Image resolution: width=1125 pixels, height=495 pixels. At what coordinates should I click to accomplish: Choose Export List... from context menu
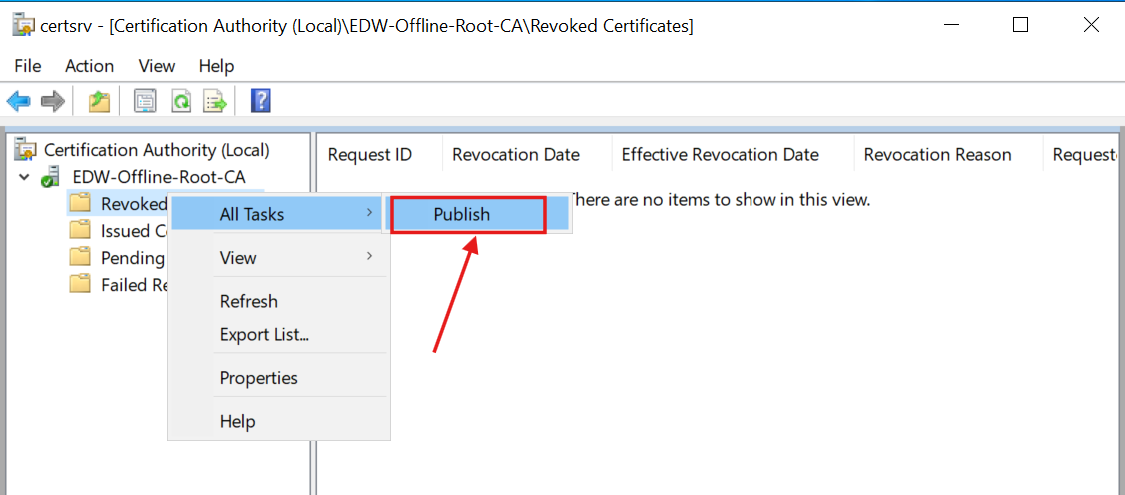point(279,334)
